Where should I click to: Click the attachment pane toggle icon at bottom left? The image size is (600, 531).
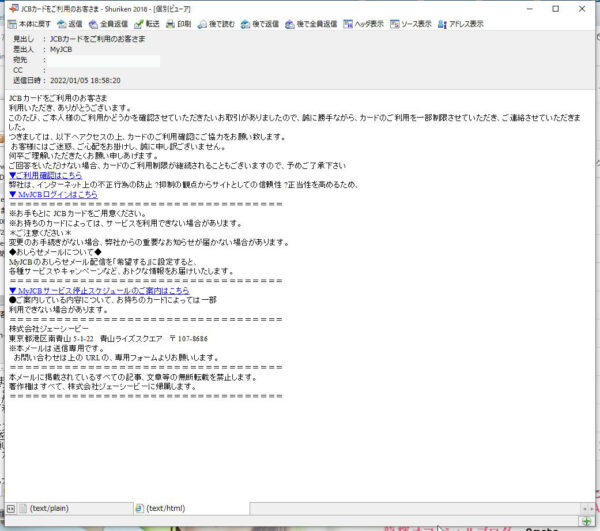(11, 508)
